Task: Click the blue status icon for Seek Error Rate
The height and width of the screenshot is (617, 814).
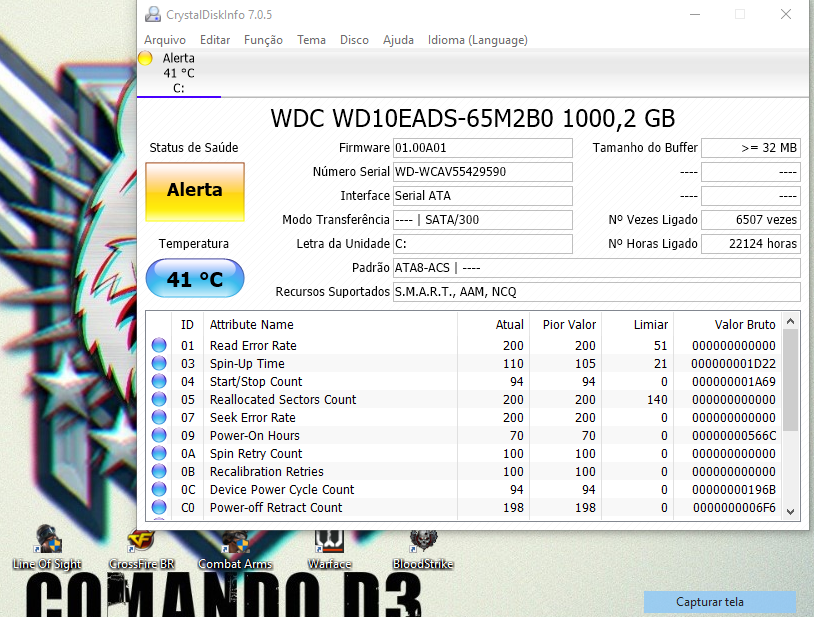Action: point(159,417)
